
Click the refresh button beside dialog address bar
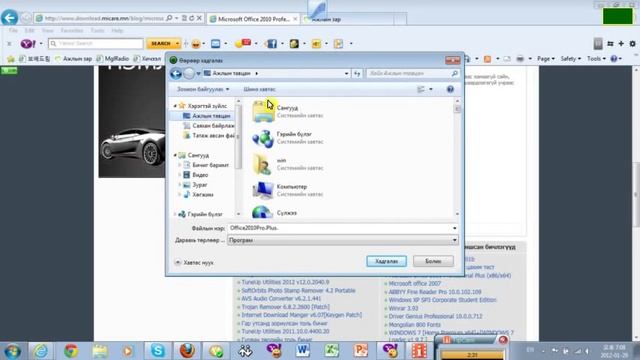357,73
